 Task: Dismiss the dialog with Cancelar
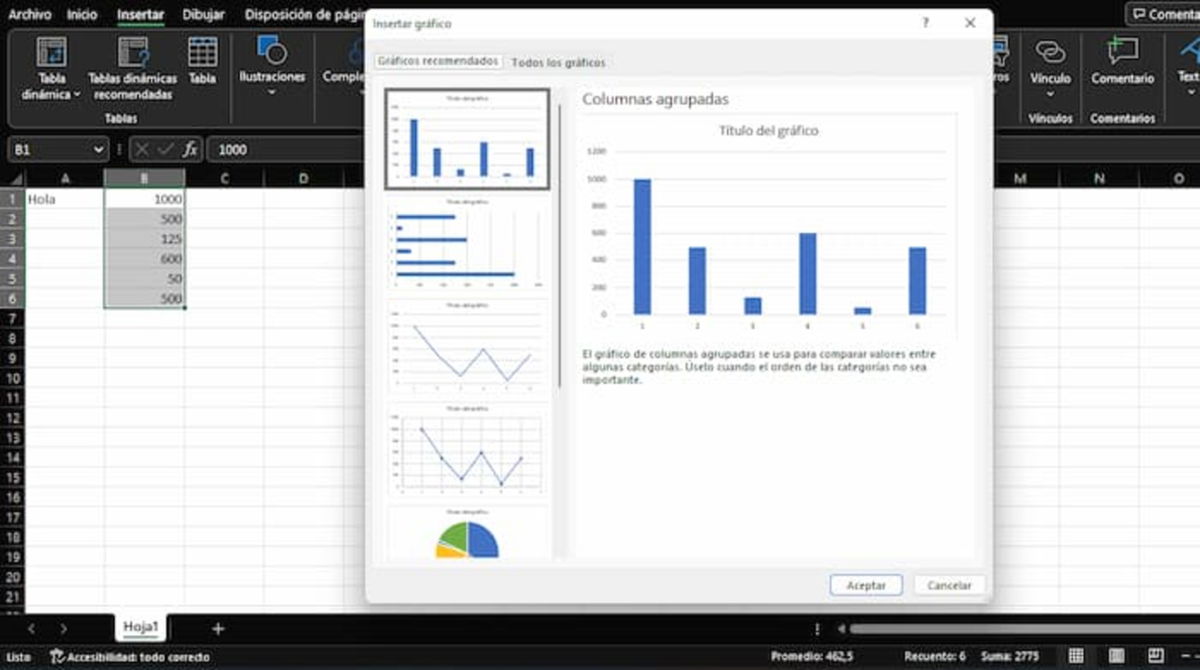coord(948,585)
